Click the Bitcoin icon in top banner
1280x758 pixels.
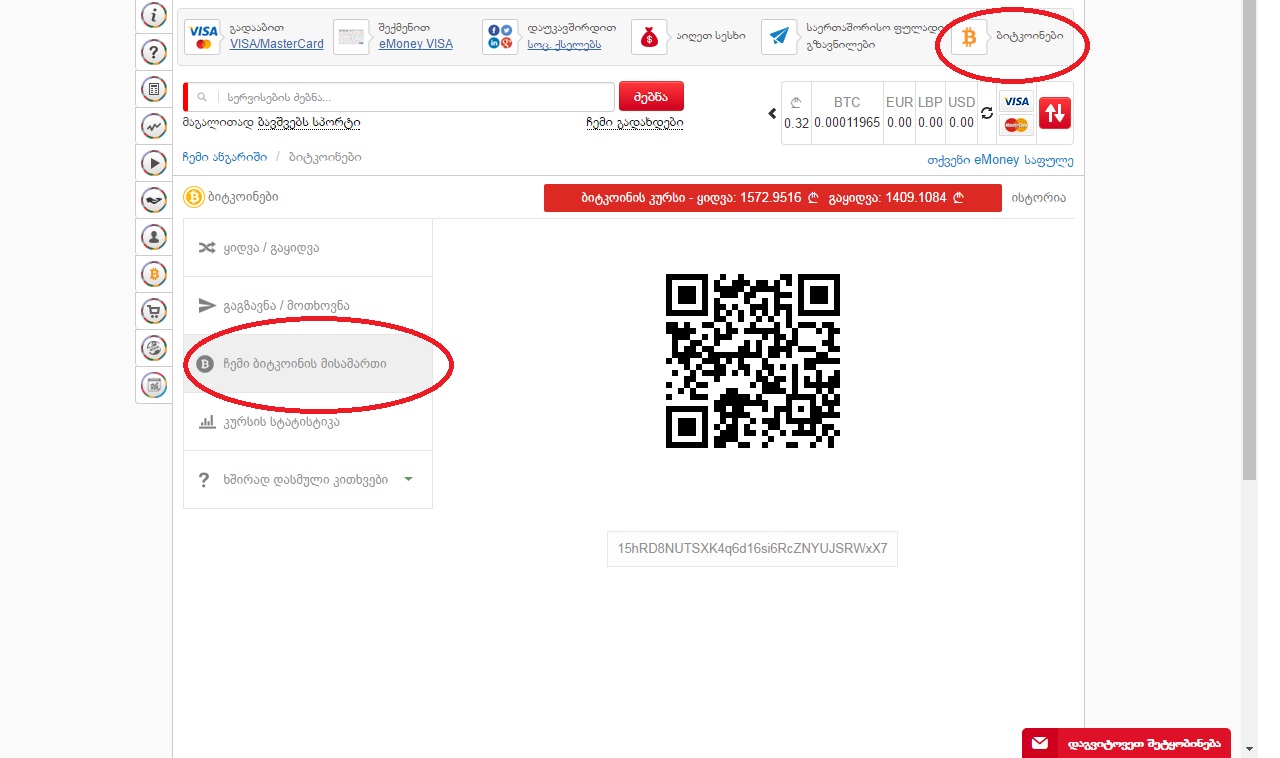[x=968, y=37]
